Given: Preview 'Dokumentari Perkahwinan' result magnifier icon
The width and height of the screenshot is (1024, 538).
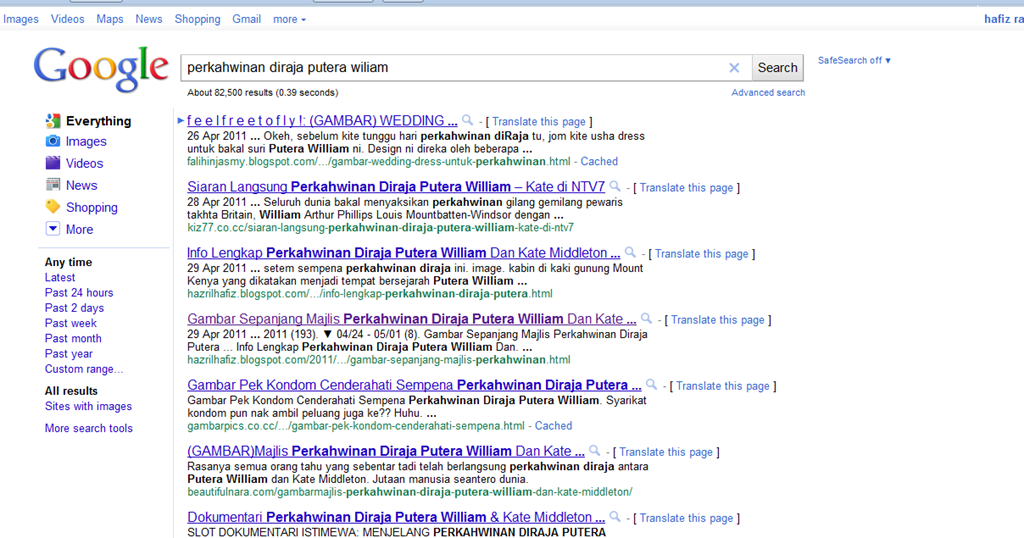Looking at the screenshot, I should [615, 516].
